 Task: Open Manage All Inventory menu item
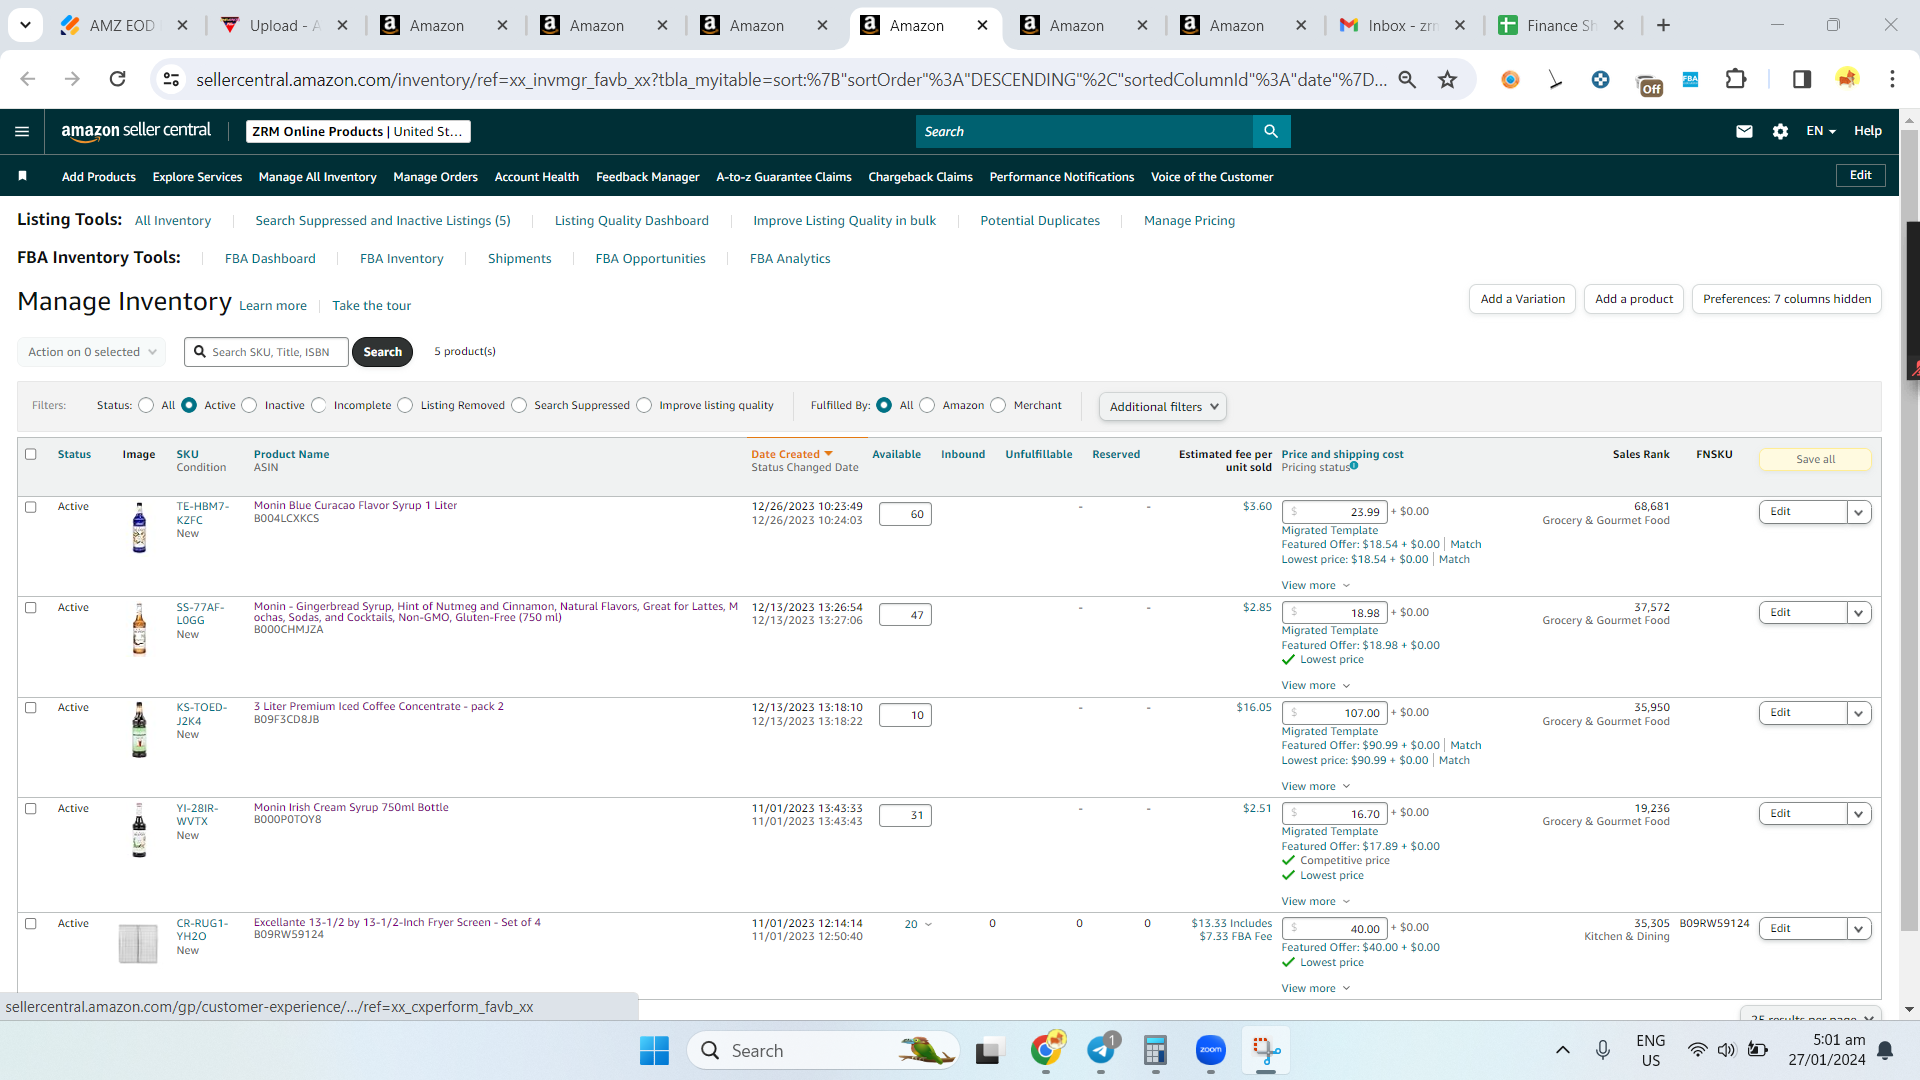[318, 177]
